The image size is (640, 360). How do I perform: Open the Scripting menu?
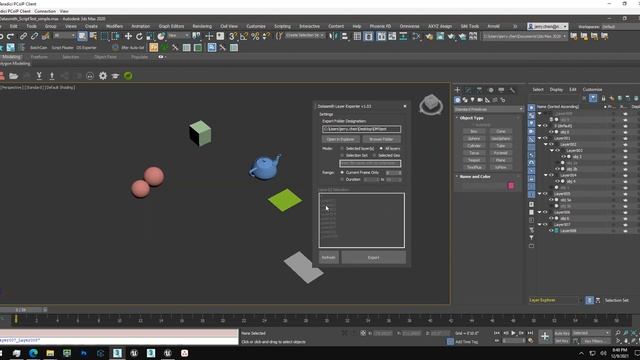(282, 26)
